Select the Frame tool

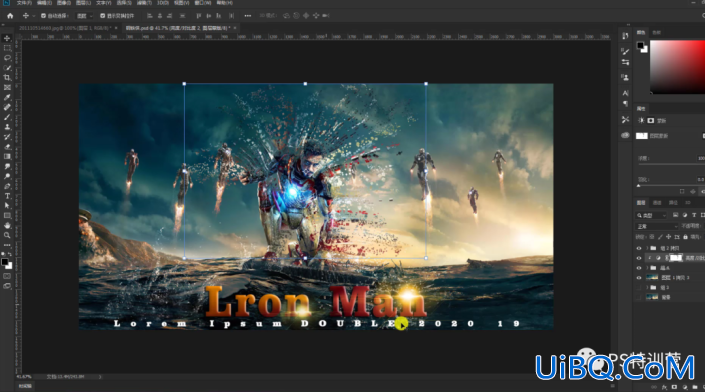pyautogui.click(x=7, y=88)
